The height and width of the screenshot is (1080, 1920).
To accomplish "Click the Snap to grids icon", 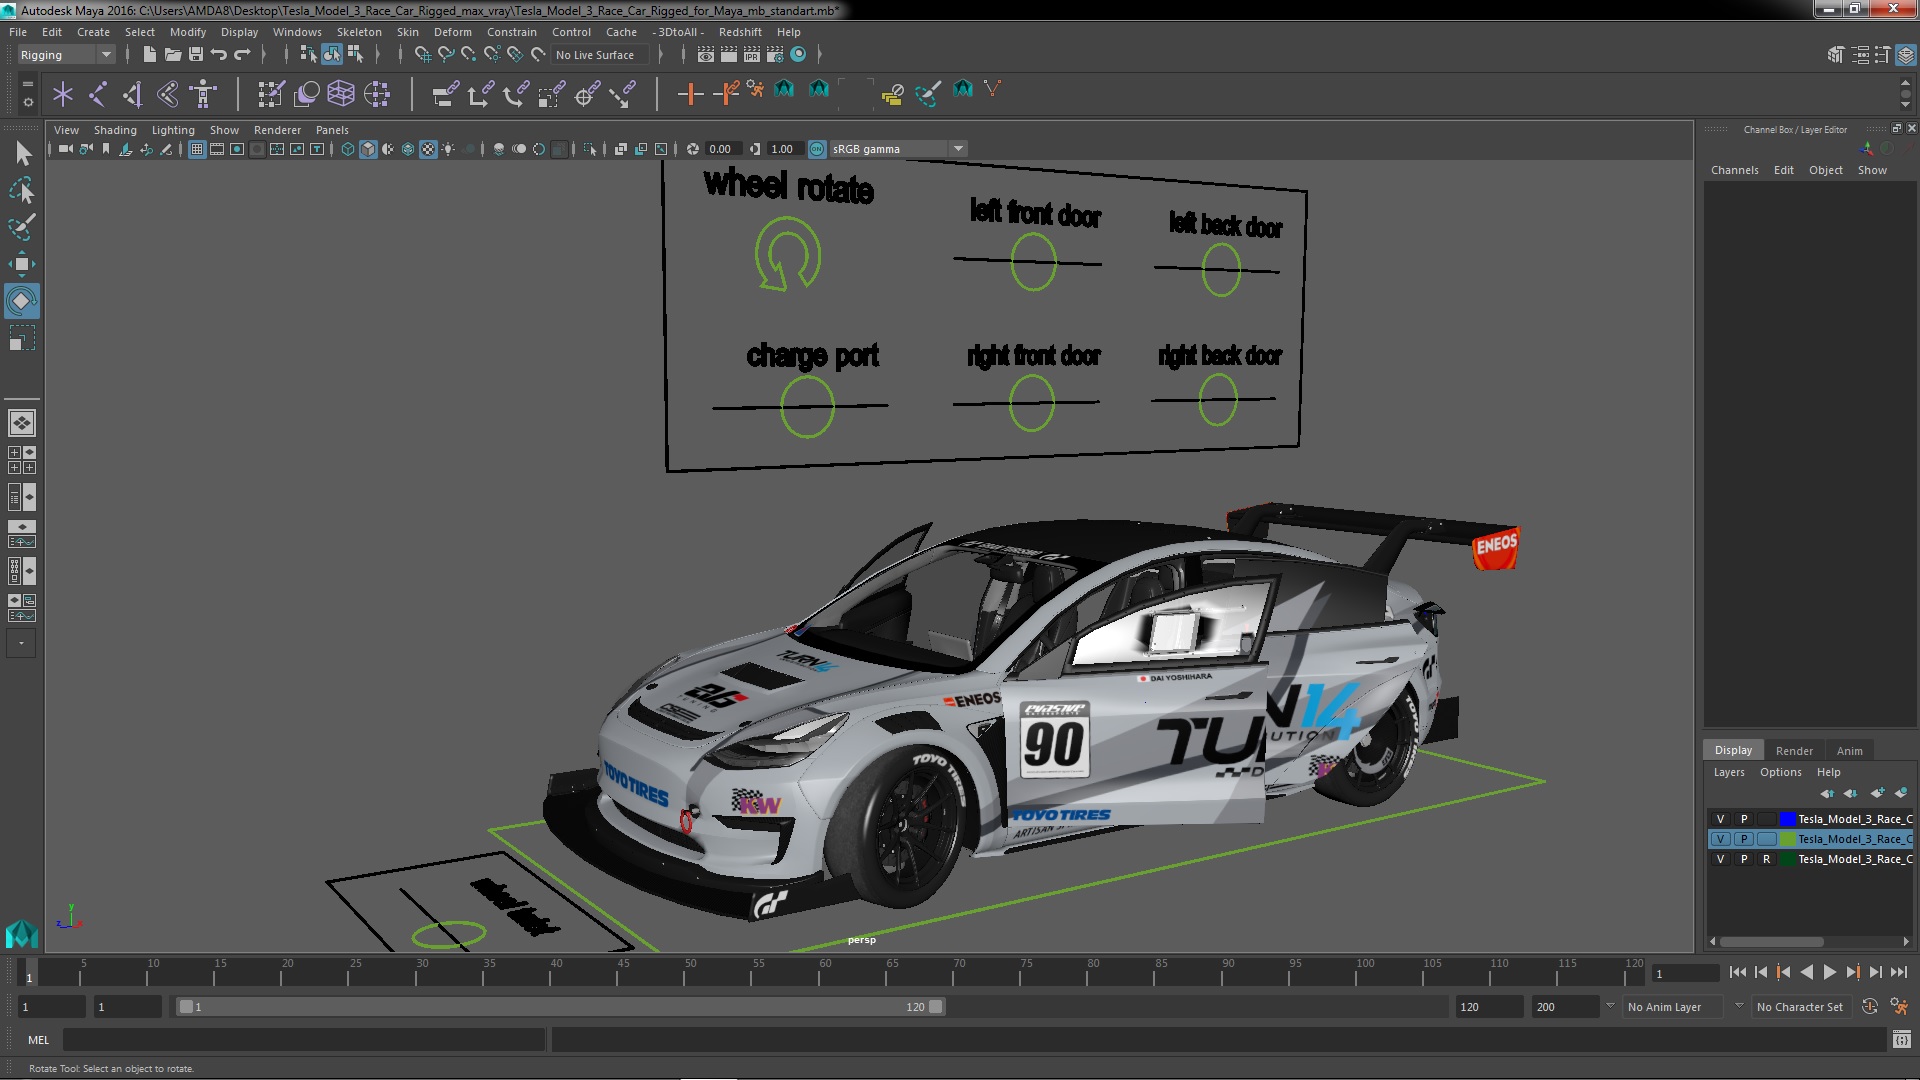I will pyautogui.click(x=422, y=54).
